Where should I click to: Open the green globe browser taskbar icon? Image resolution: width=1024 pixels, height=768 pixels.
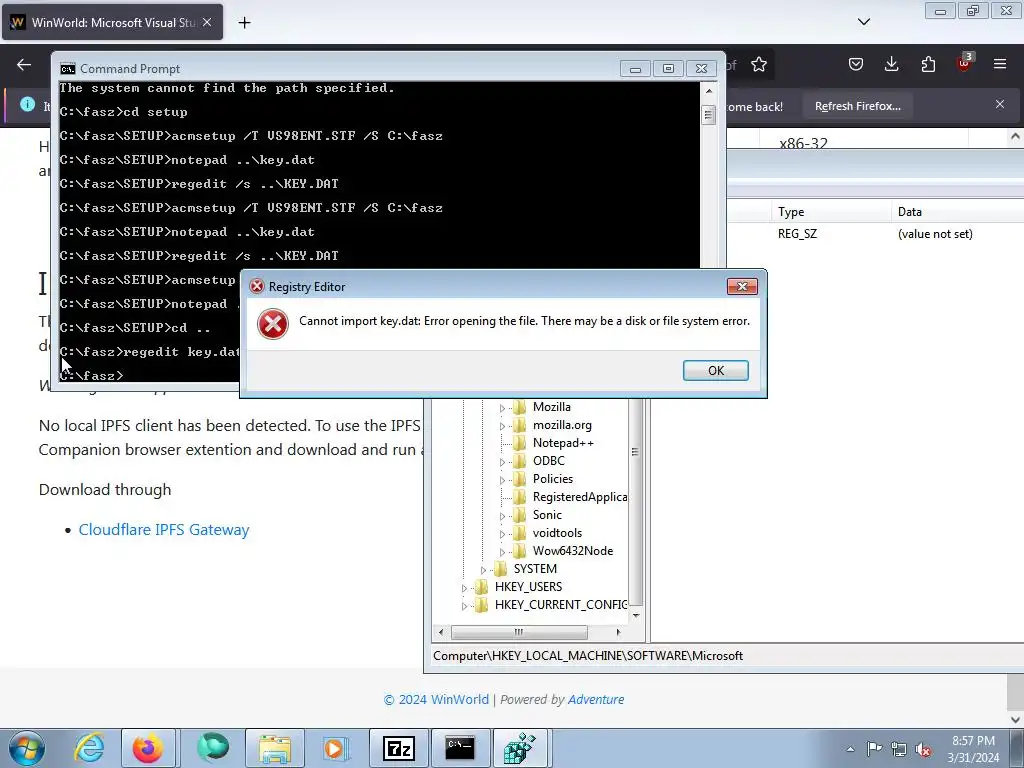213,748
